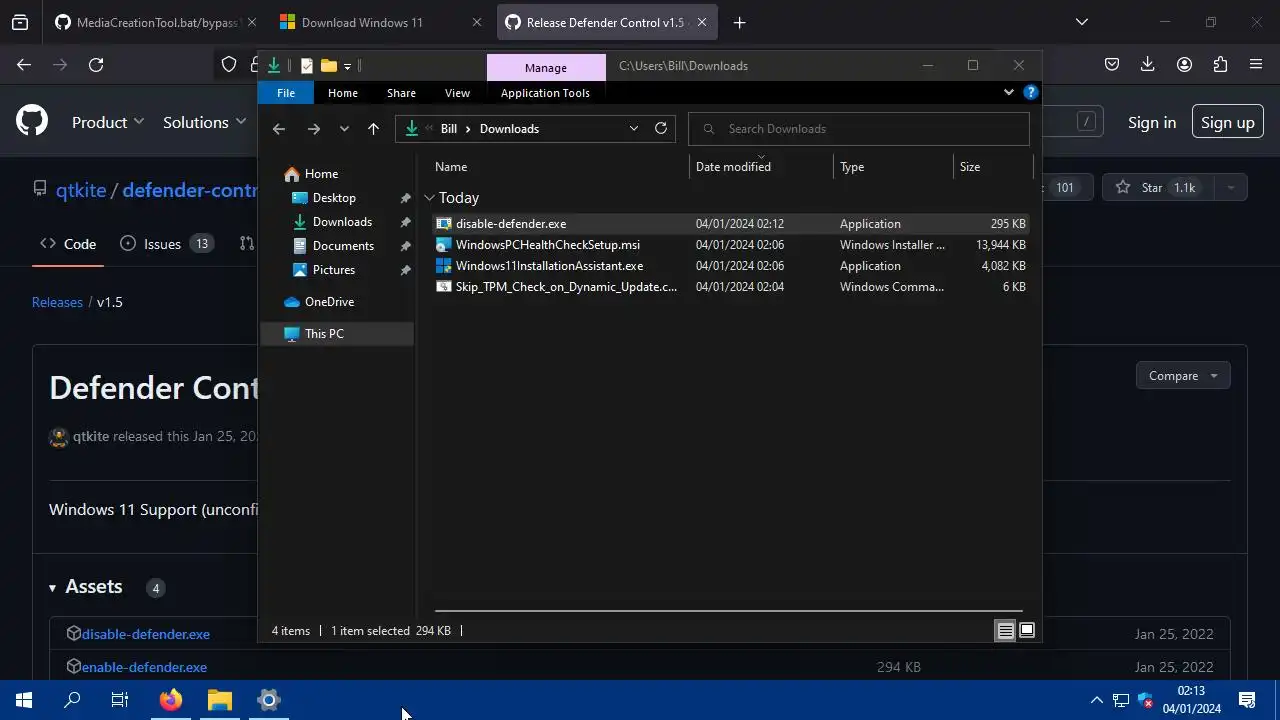This screenshot has height=720, width=1280.
Task: Switch to the View ribbon tab
Action: [x=457, y=93]
